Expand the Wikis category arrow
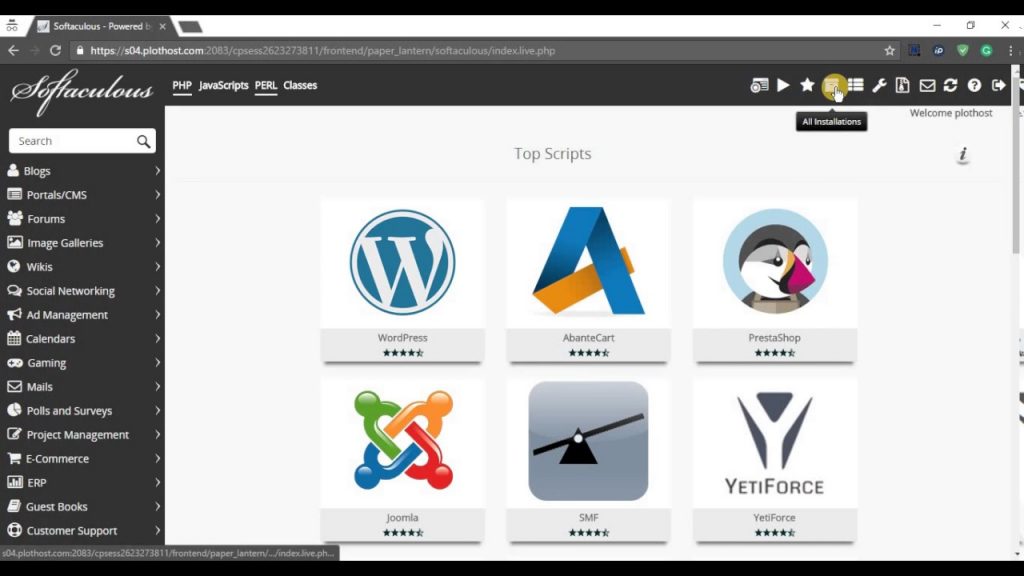Viewport: 1024px width, 576px height. (x=157, y=266)
